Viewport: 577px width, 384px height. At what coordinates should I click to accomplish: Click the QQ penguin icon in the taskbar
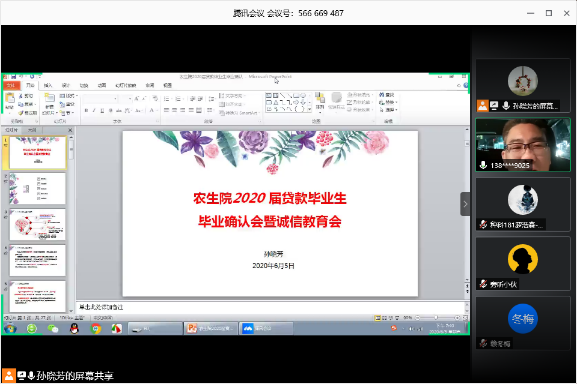click(x=74, y=328)
